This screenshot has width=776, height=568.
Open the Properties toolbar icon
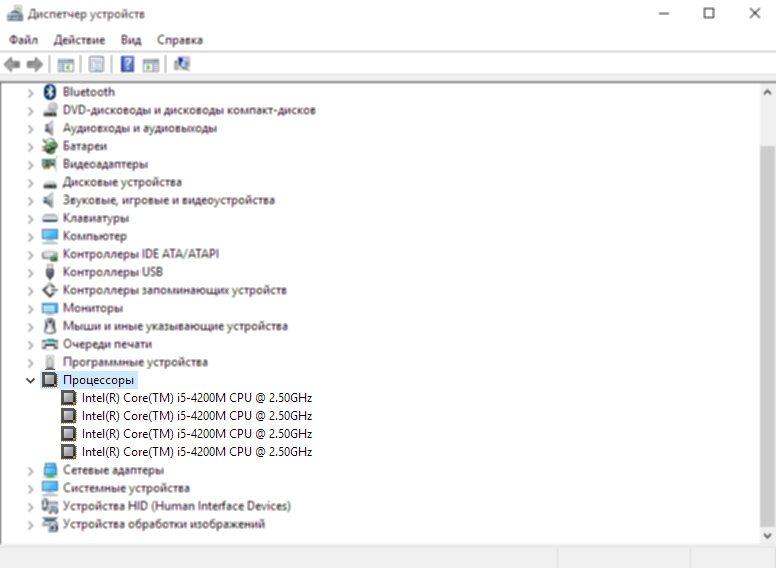click(x=97, y=64)
